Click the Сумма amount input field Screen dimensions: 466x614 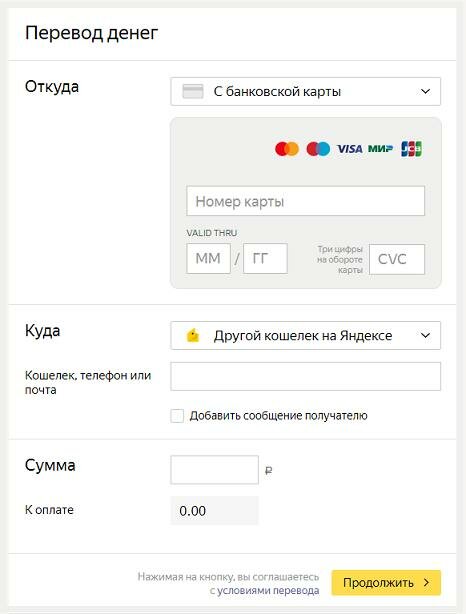coord(215,470)
